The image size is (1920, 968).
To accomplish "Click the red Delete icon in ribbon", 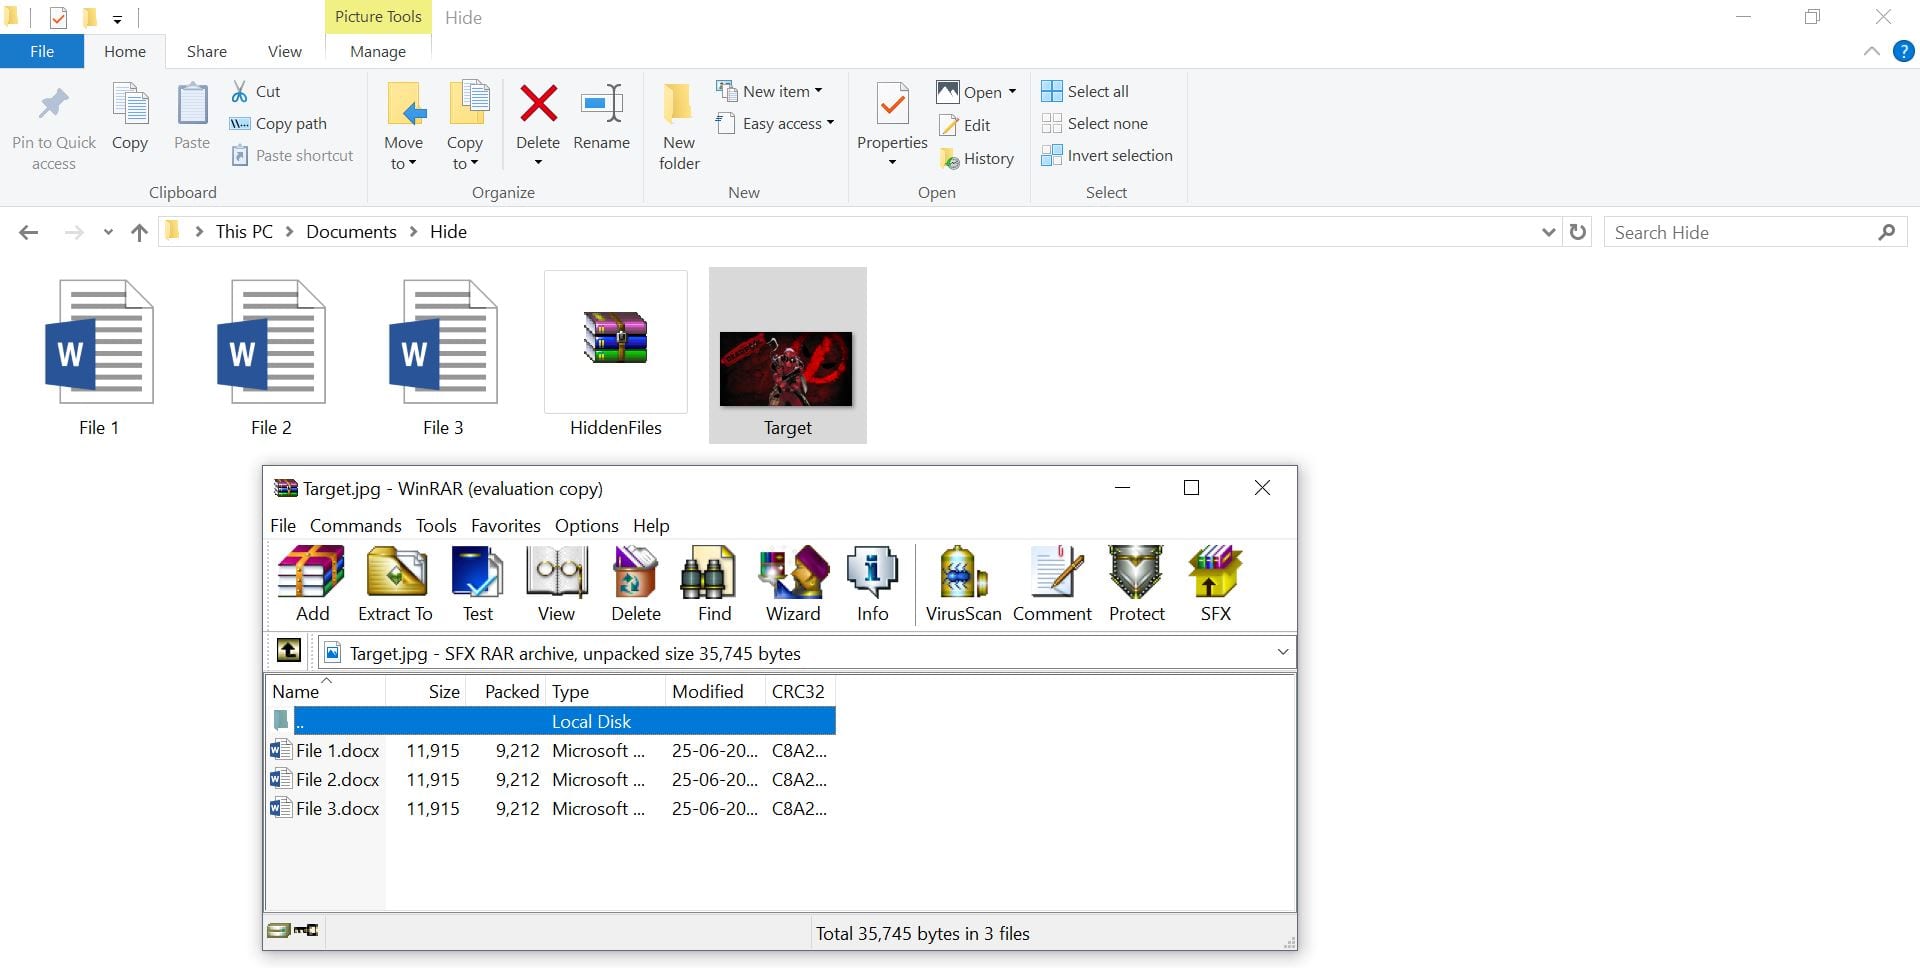I will [538, 103].
